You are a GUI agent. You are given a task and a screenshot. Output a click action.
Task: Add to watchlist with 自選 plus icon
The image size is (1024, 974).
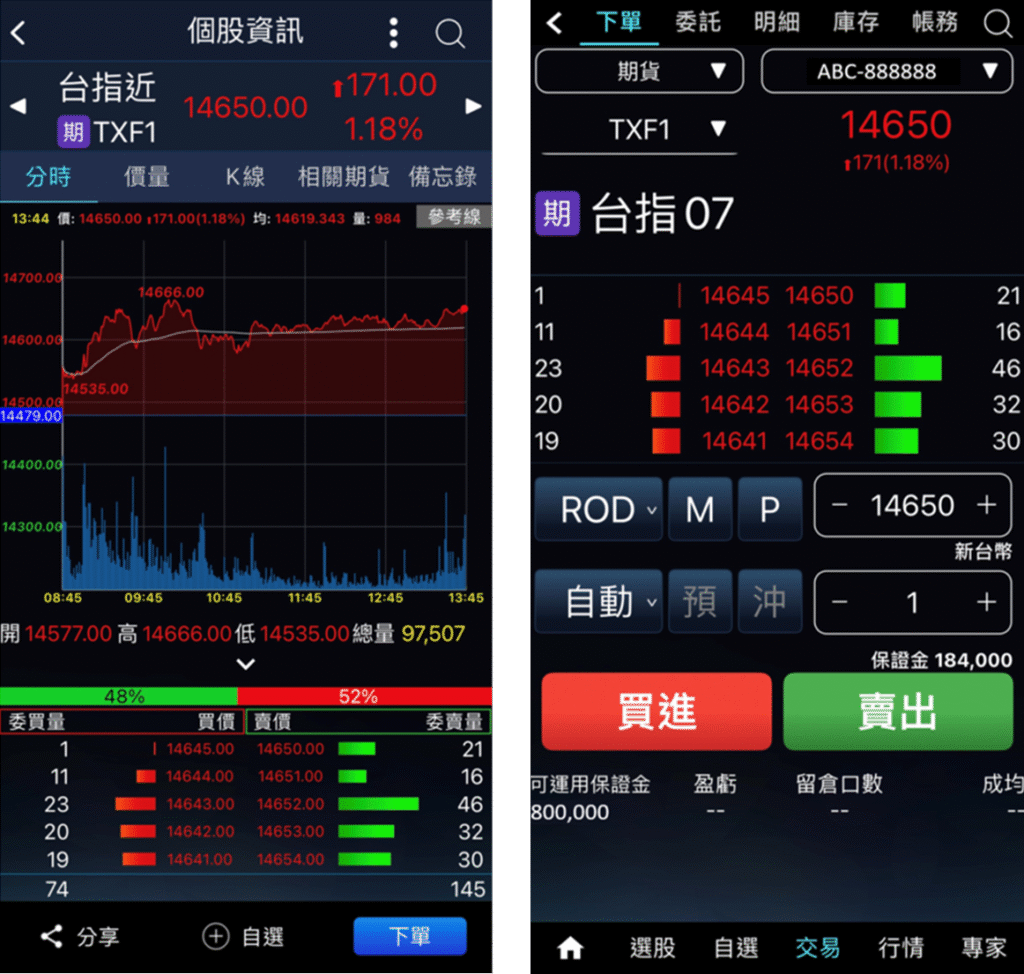pyautogui.click(x=216, y=937)
